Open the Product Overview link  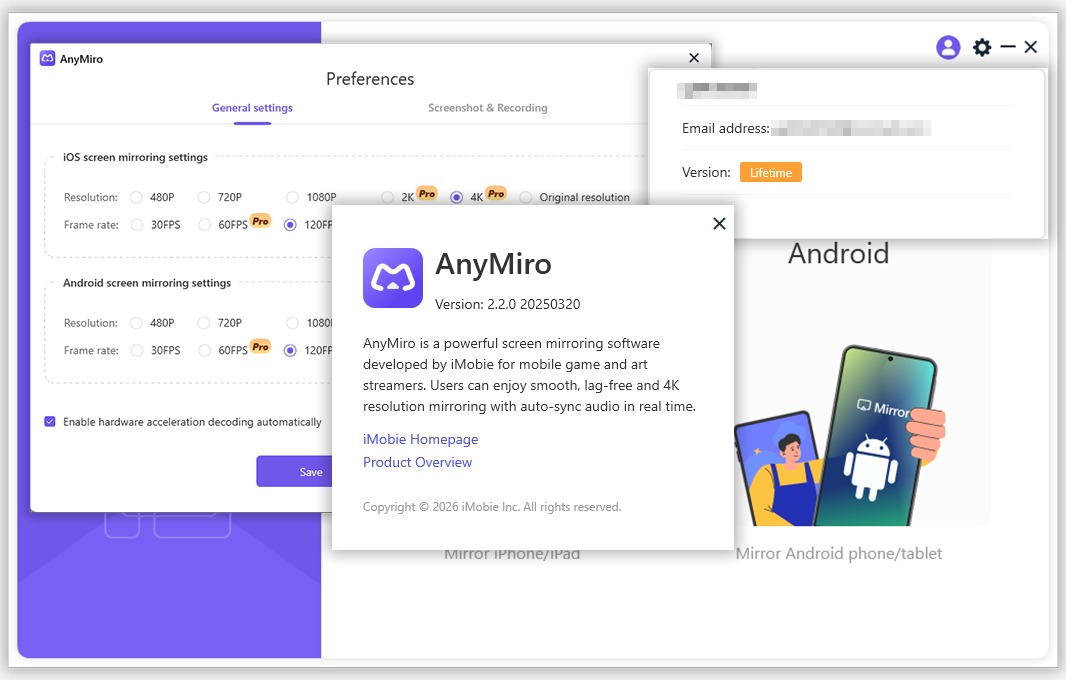click(417, 462)
